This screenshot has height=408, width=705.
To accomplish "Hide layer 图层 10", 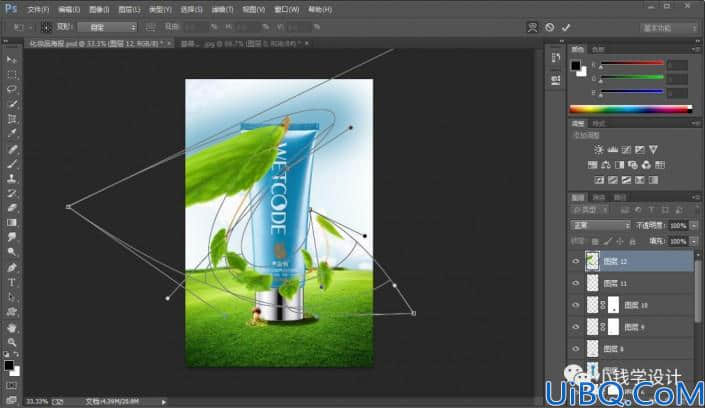I will pyautogui.click(x=576, y=305).
